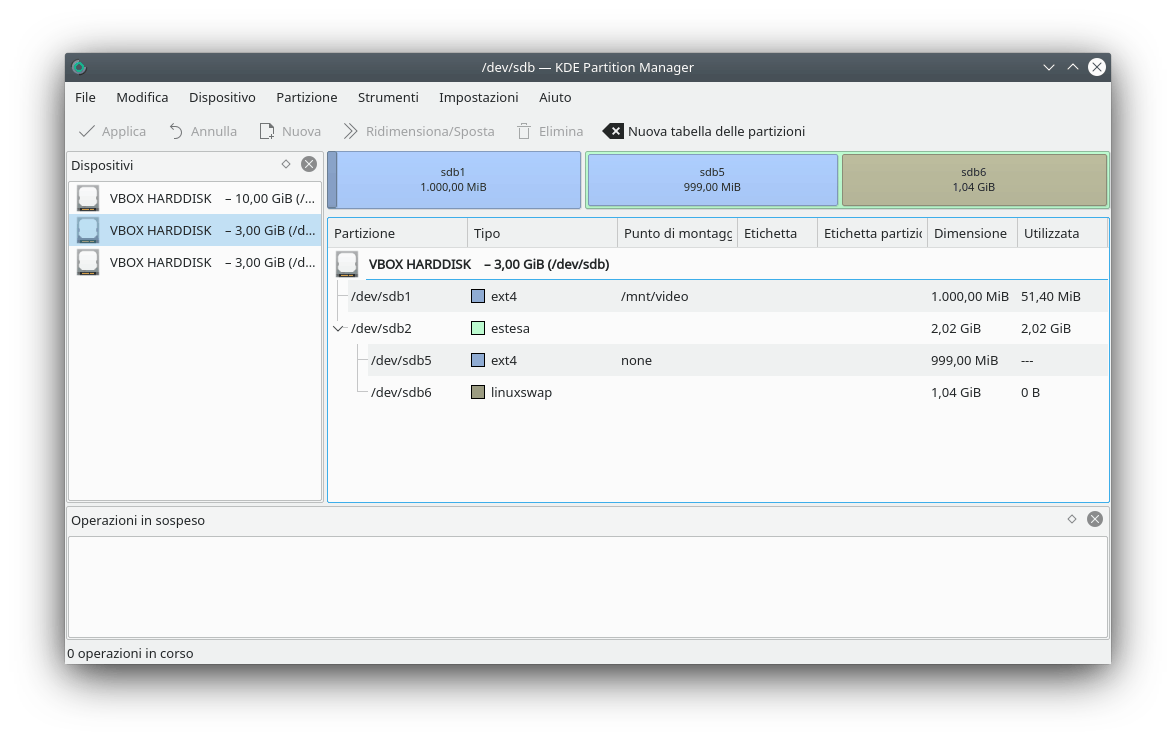Open the Partizione menu
Image resolution: width=1176 pixels, height=741 pixels.
(307, 98)
